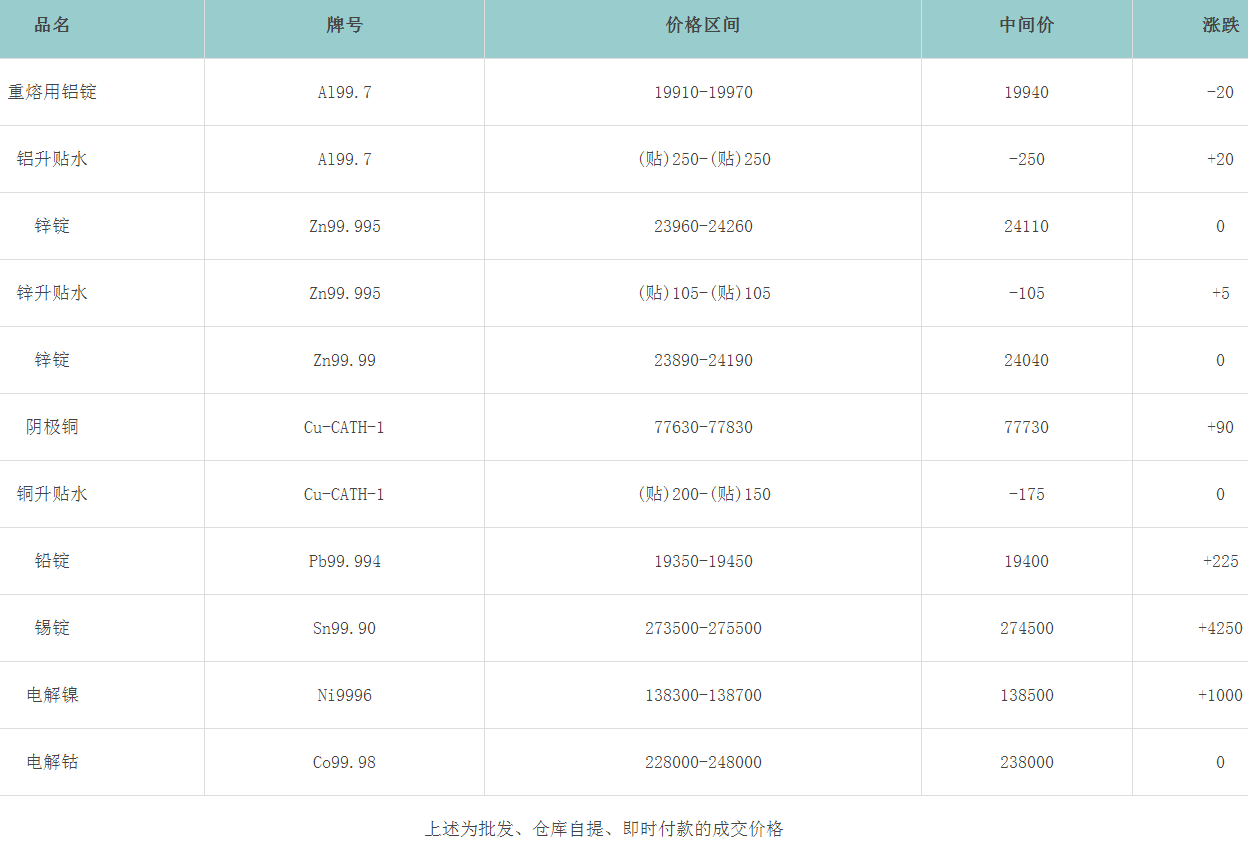Click the middle price 77730
This screenshot has width=1248, height=849.
(x=1026, y=427)
